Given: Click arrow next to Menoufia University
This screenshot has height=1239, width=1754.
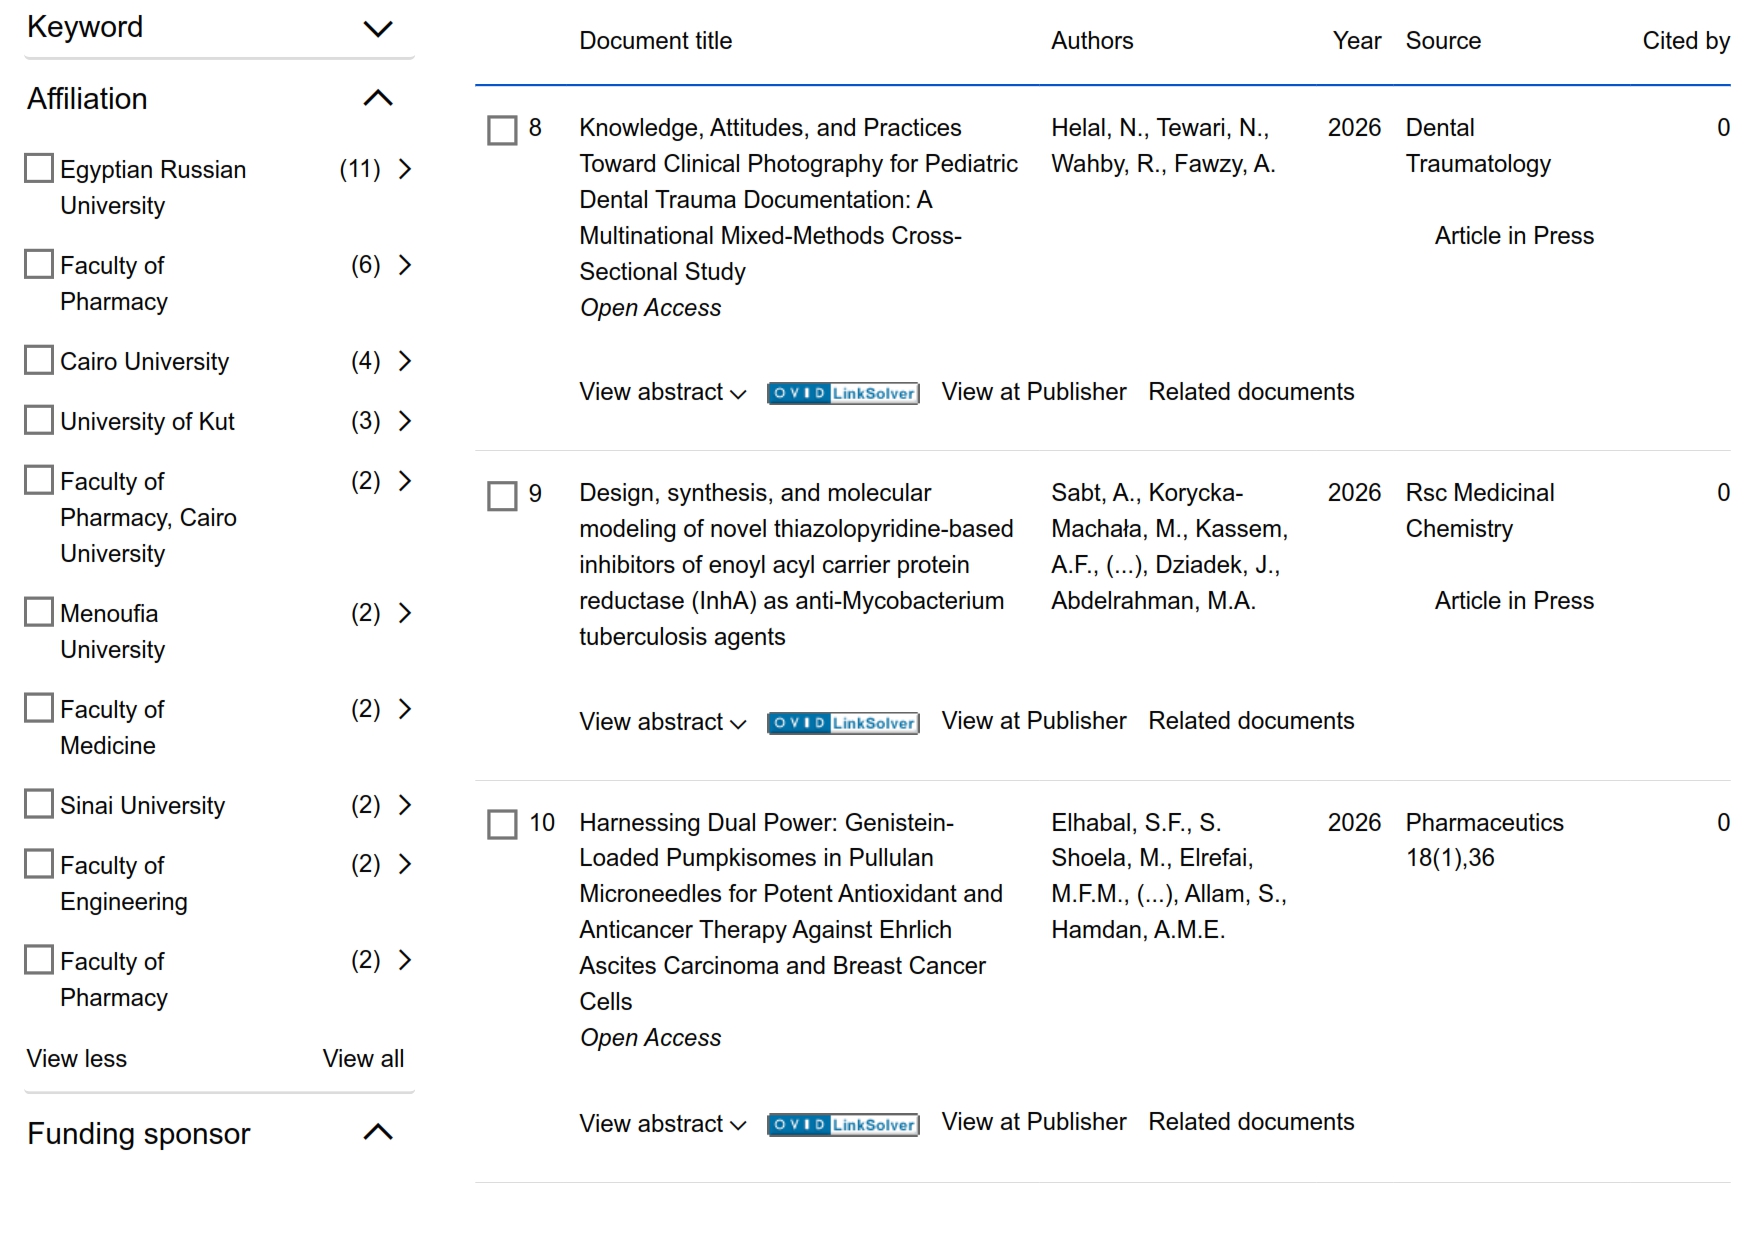Looking at the screenshot, I should 405,613.
